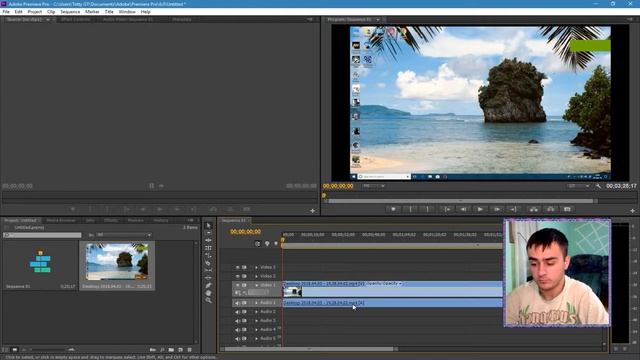Export frame with camera icon

(567, 209)
